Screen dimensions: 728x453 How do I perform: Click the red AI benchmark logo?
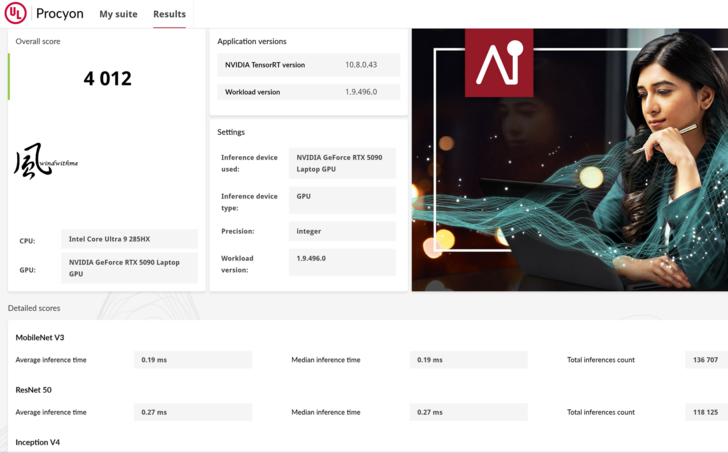tap(499, 62)
